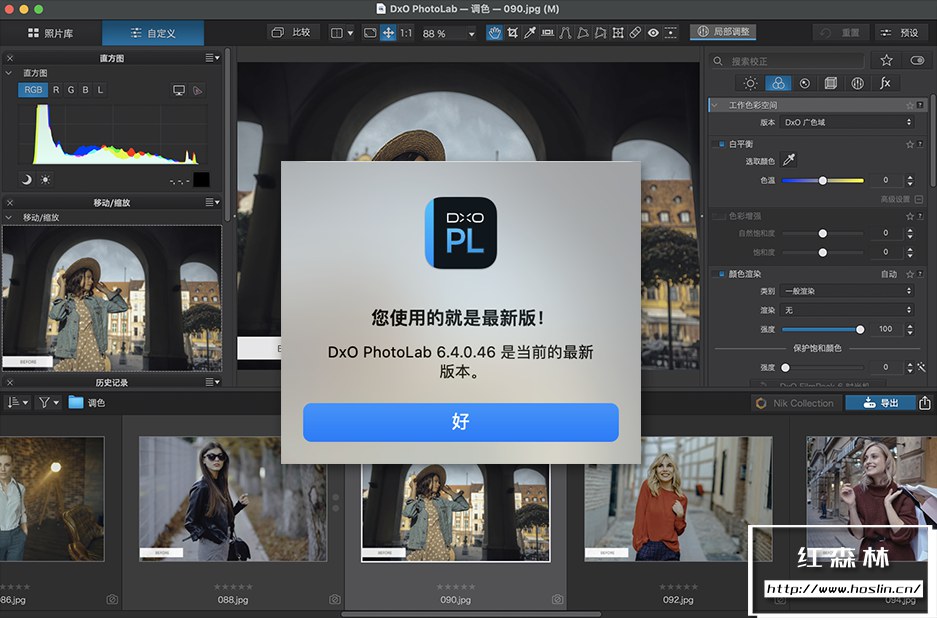Click the fx effects tab icon
This screenshot has width=937, height=618.
point(884,83)
